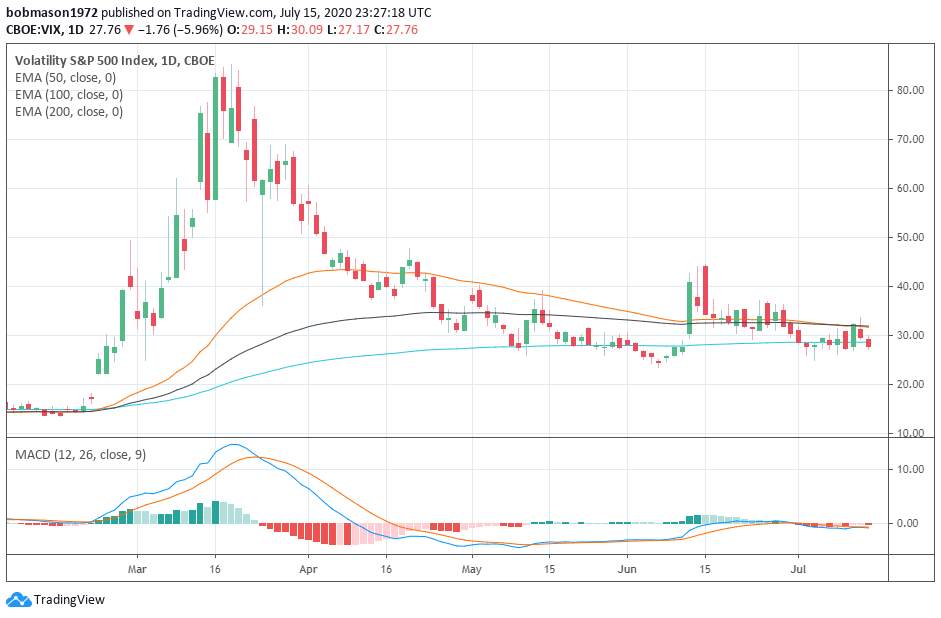Click the 80.00 price axis label
This screenshot has width=941, height=618.
point(910,90)
